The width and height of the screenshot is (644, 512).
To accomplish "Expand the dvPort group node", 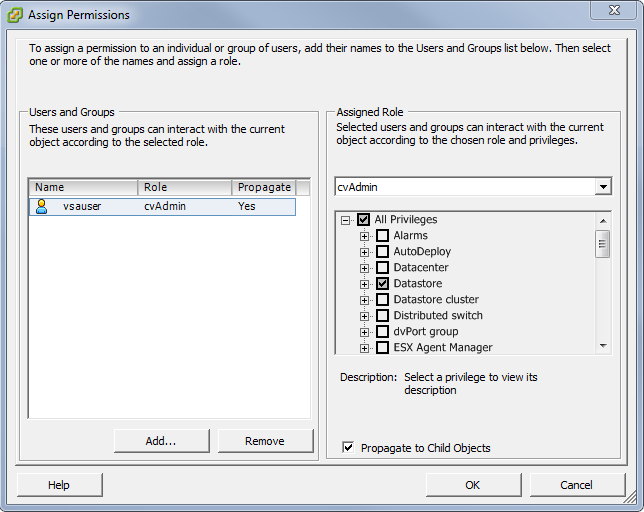I will pyautogui.click(x=365, y=332).
